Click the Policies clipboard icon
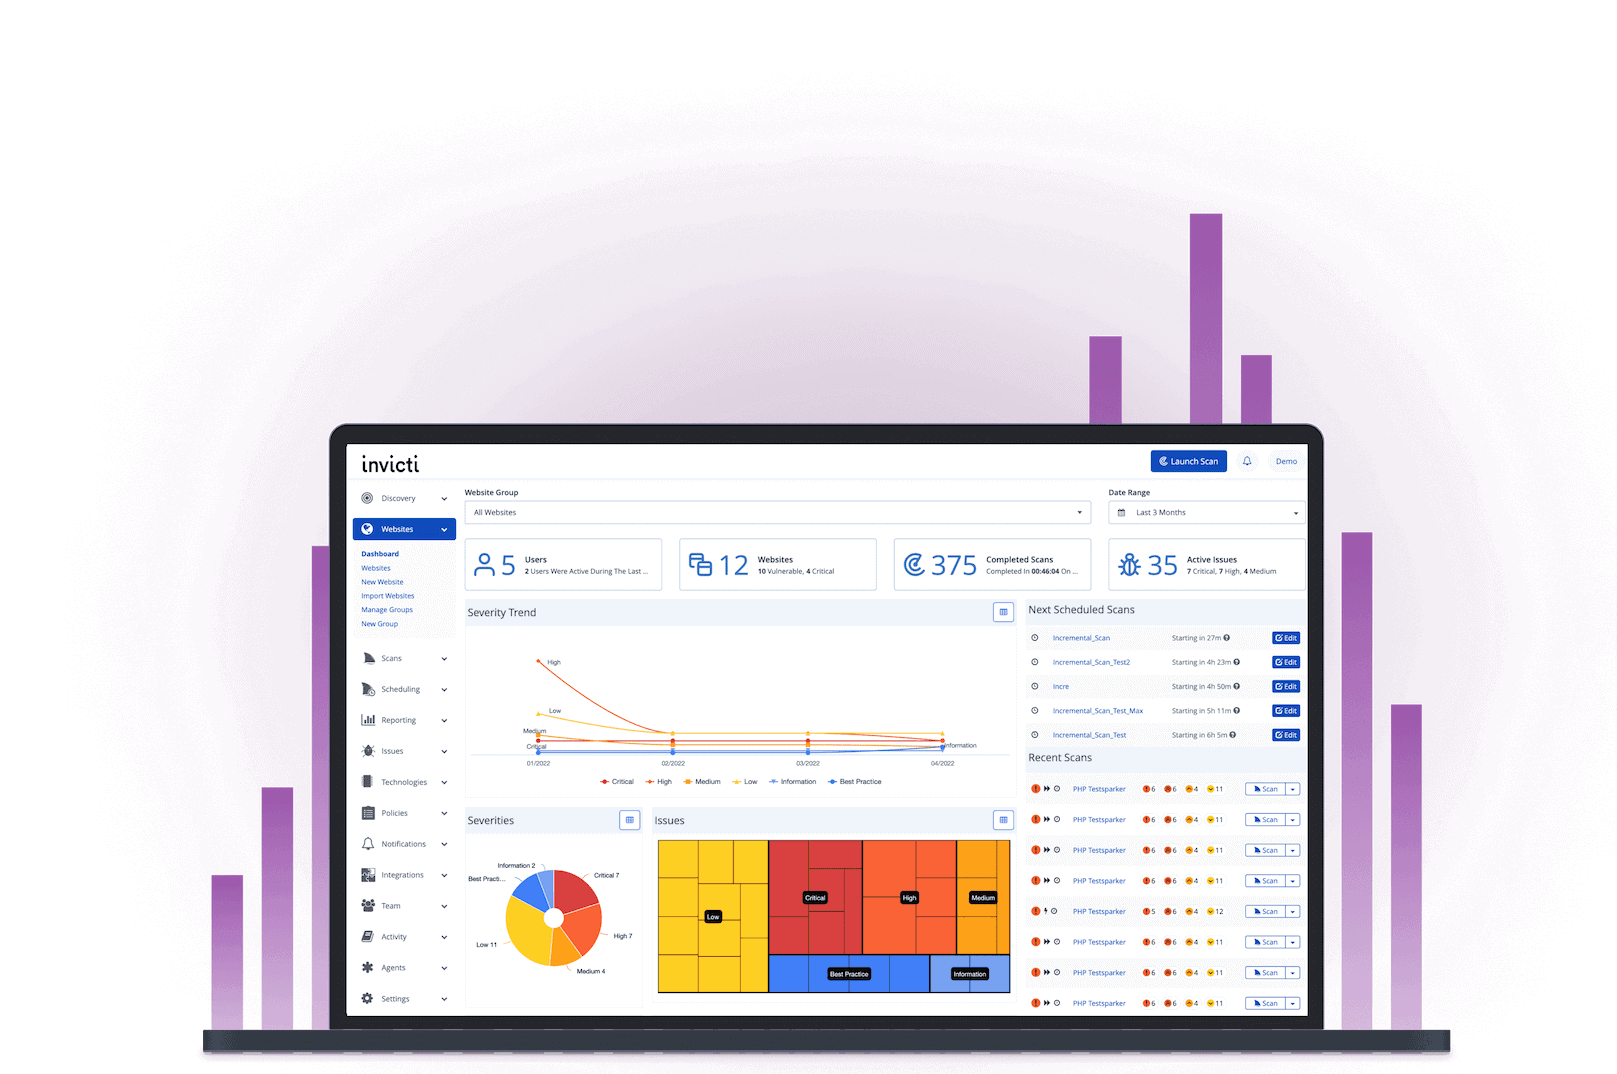Viewport: 1617px width, 1074px height. point(368,813)
